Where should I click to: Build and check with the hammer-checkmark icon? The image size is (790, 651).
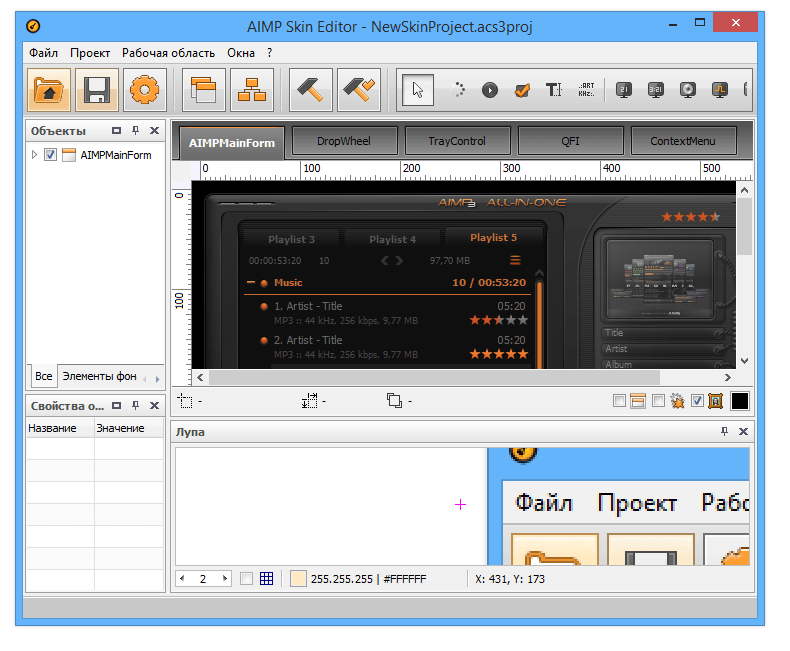click(359, 90)
